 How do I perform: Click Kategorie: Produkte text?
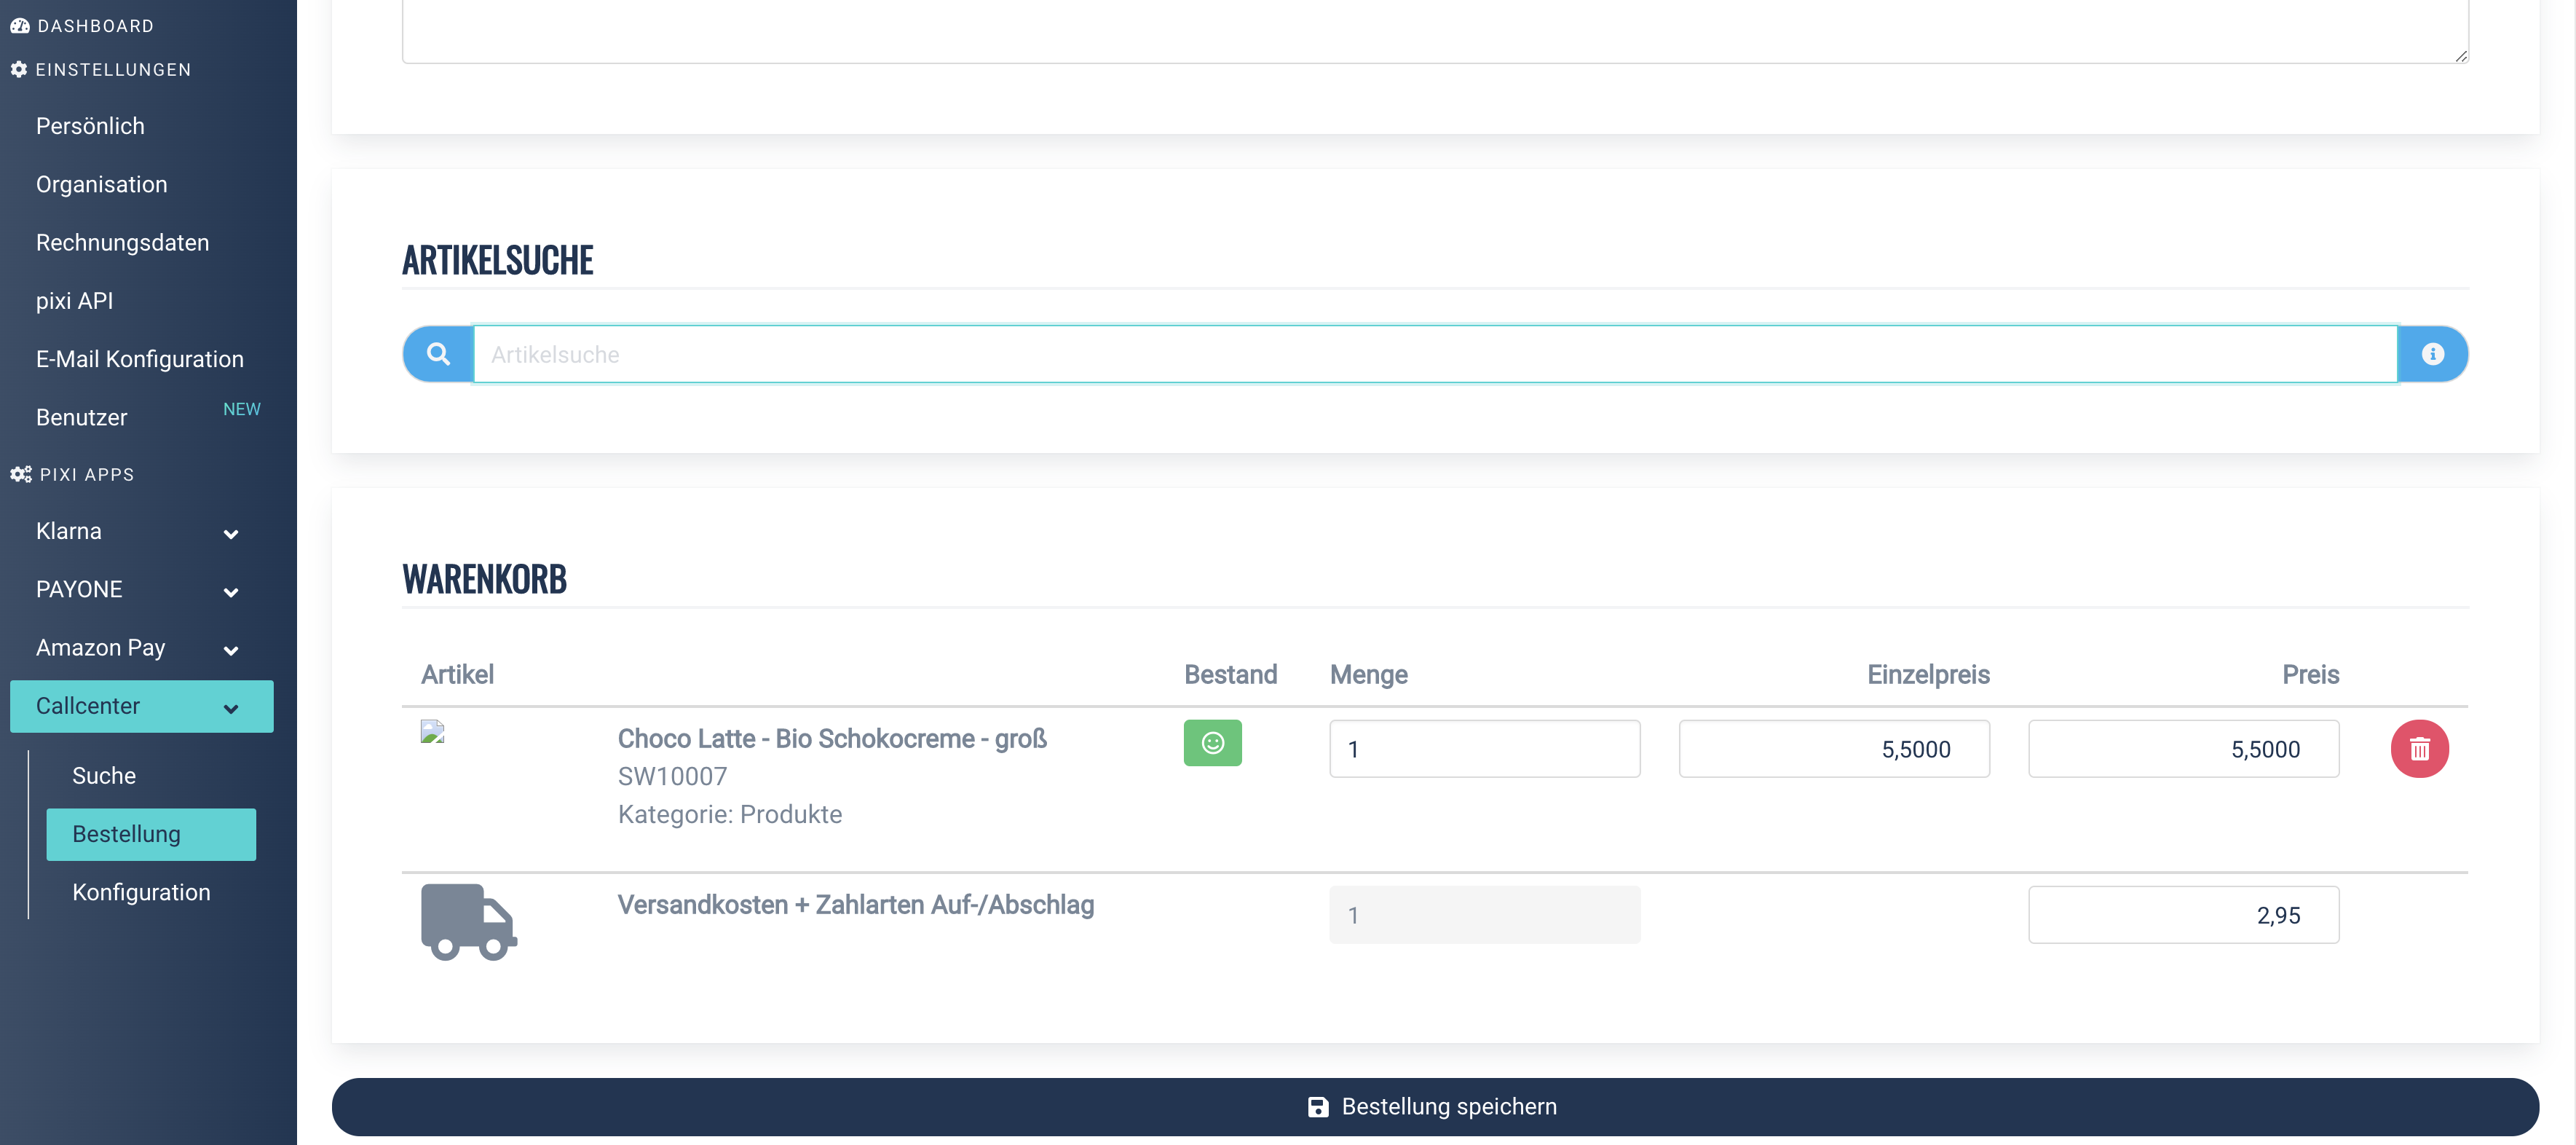click(729, 815)
